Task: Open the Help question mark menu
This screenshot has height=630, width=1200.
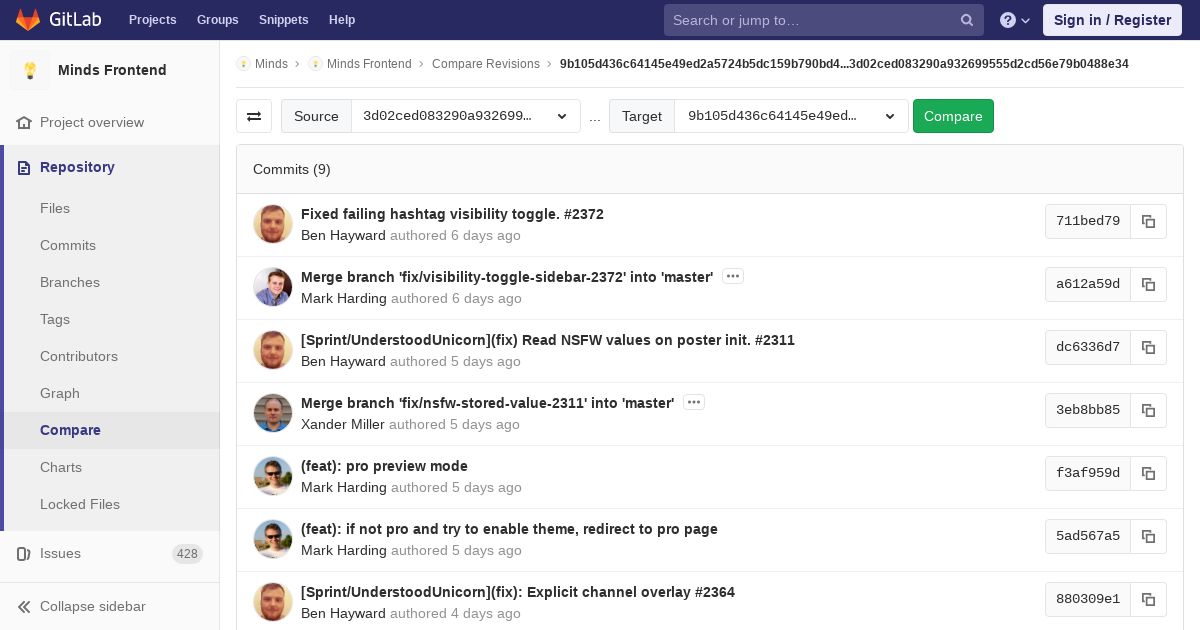Action: (x=1014, y=20)
